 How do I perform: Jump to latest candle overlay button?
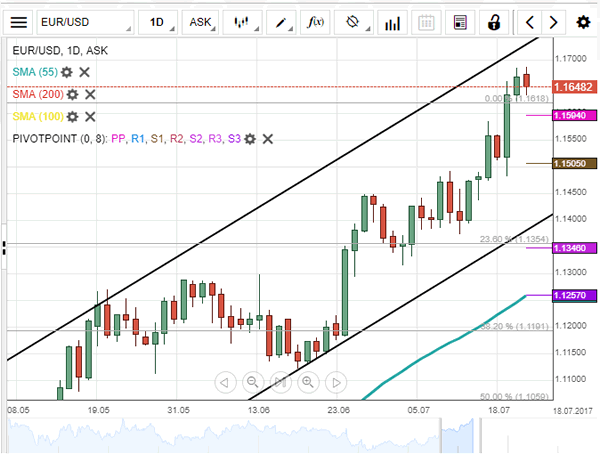coord(280,382)
